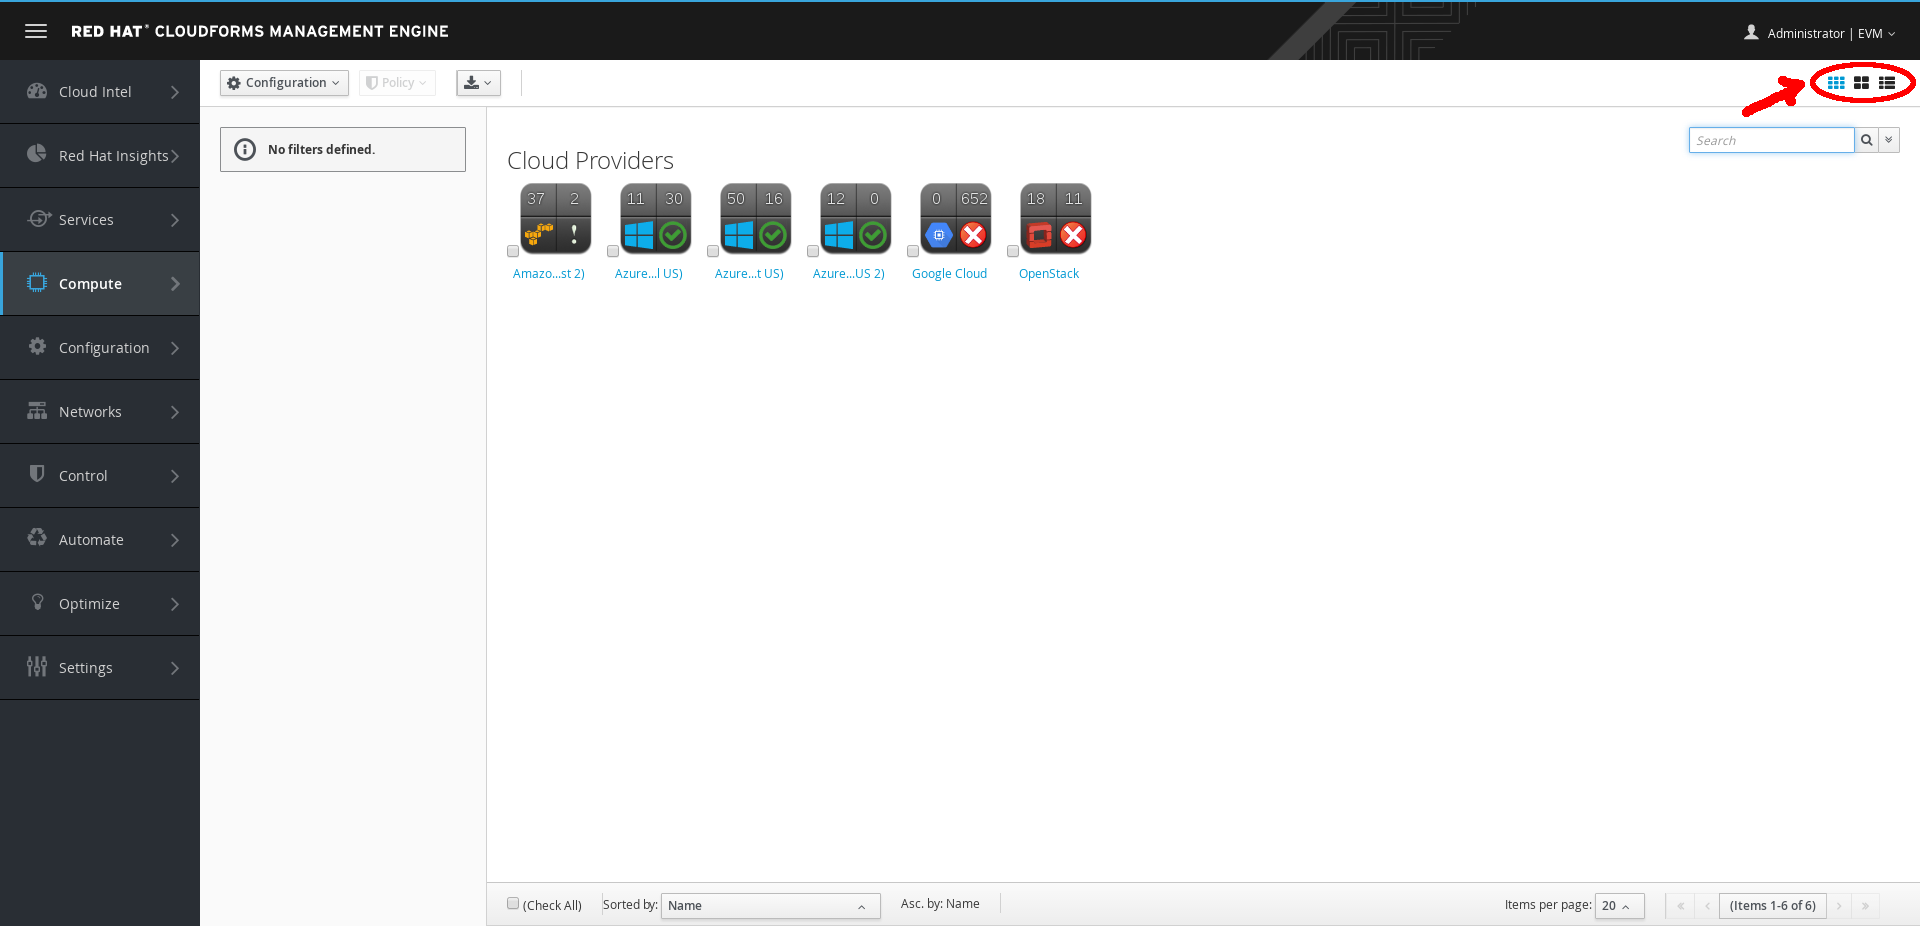Click the Settings sliders icon
Screen dimensions: 1920x926
coord(37,666)
